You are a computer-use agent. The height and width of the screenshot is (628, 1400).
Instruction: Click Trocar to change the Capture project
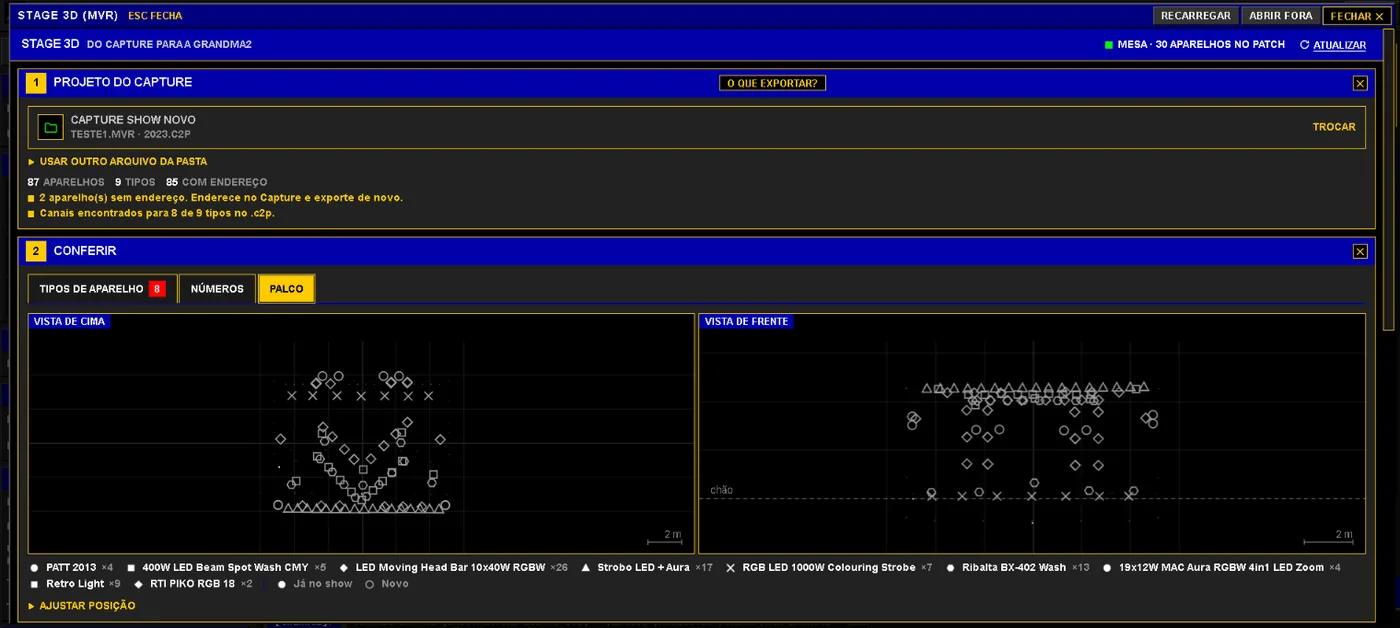[x=1334, y=127]
